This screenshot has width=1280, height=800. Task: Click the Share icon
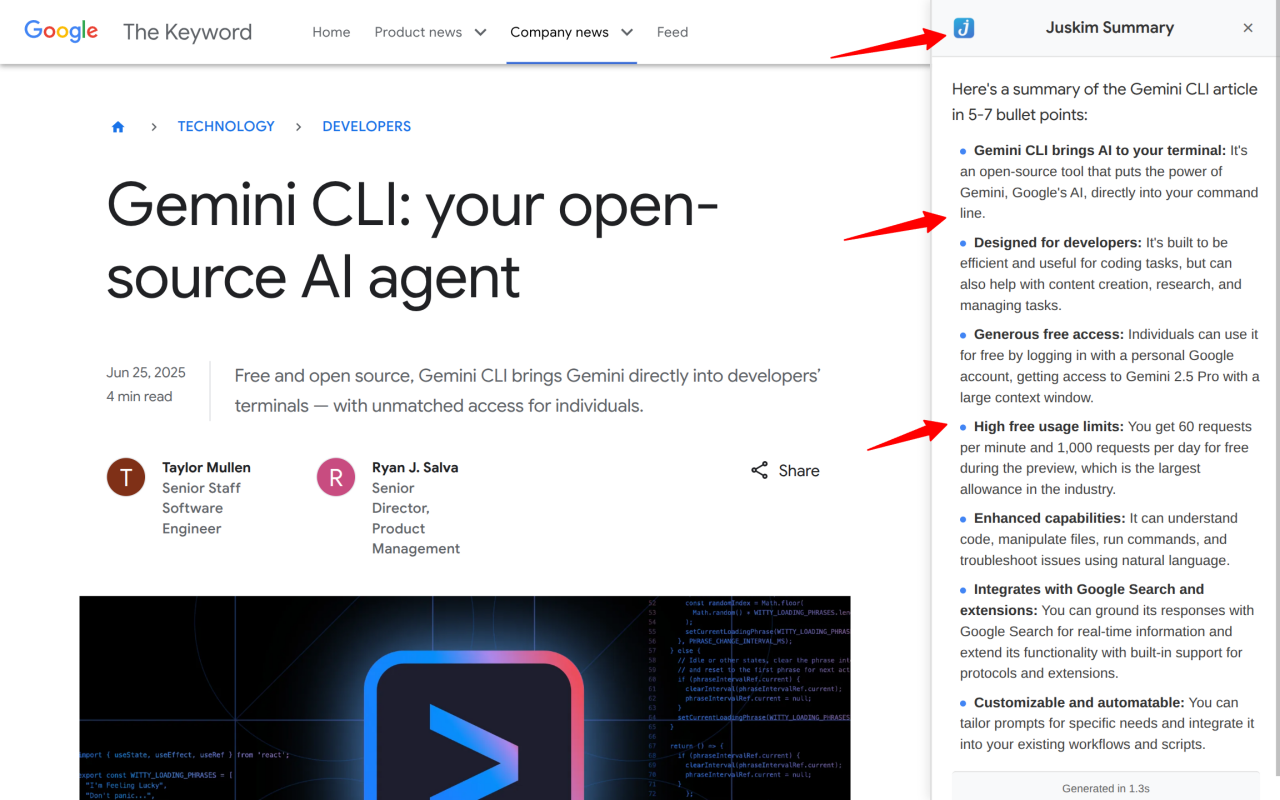point(760,470)
